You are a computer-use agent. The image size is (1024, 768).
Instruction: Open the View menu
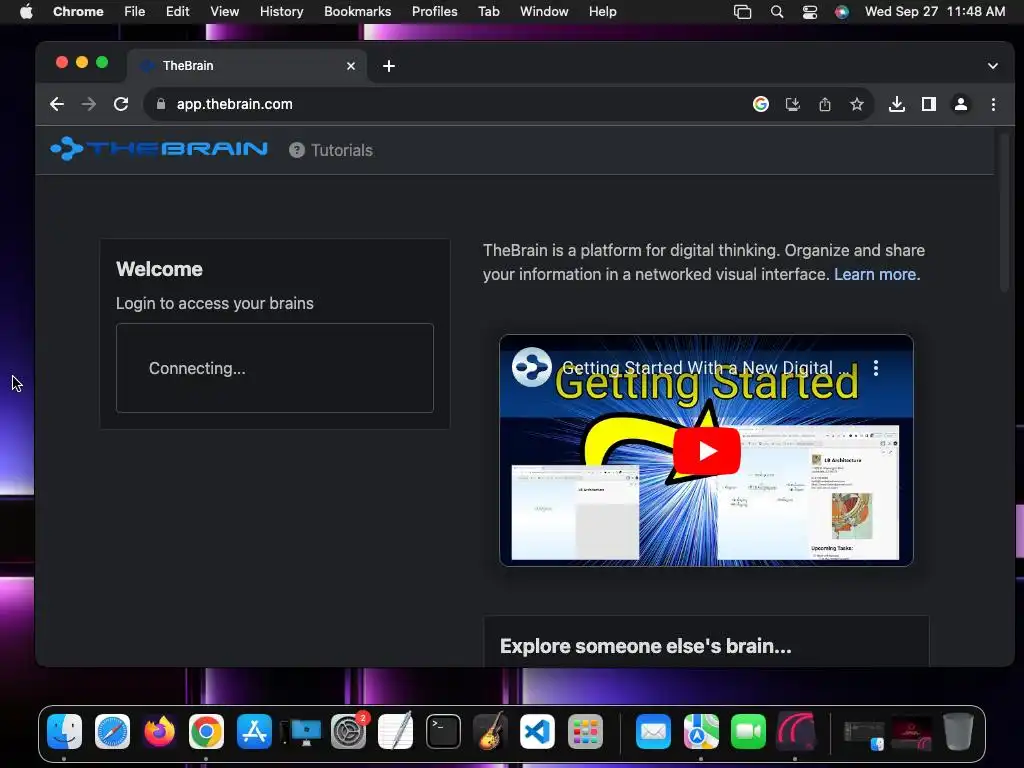pyautogui.click(x=224, y=12)
